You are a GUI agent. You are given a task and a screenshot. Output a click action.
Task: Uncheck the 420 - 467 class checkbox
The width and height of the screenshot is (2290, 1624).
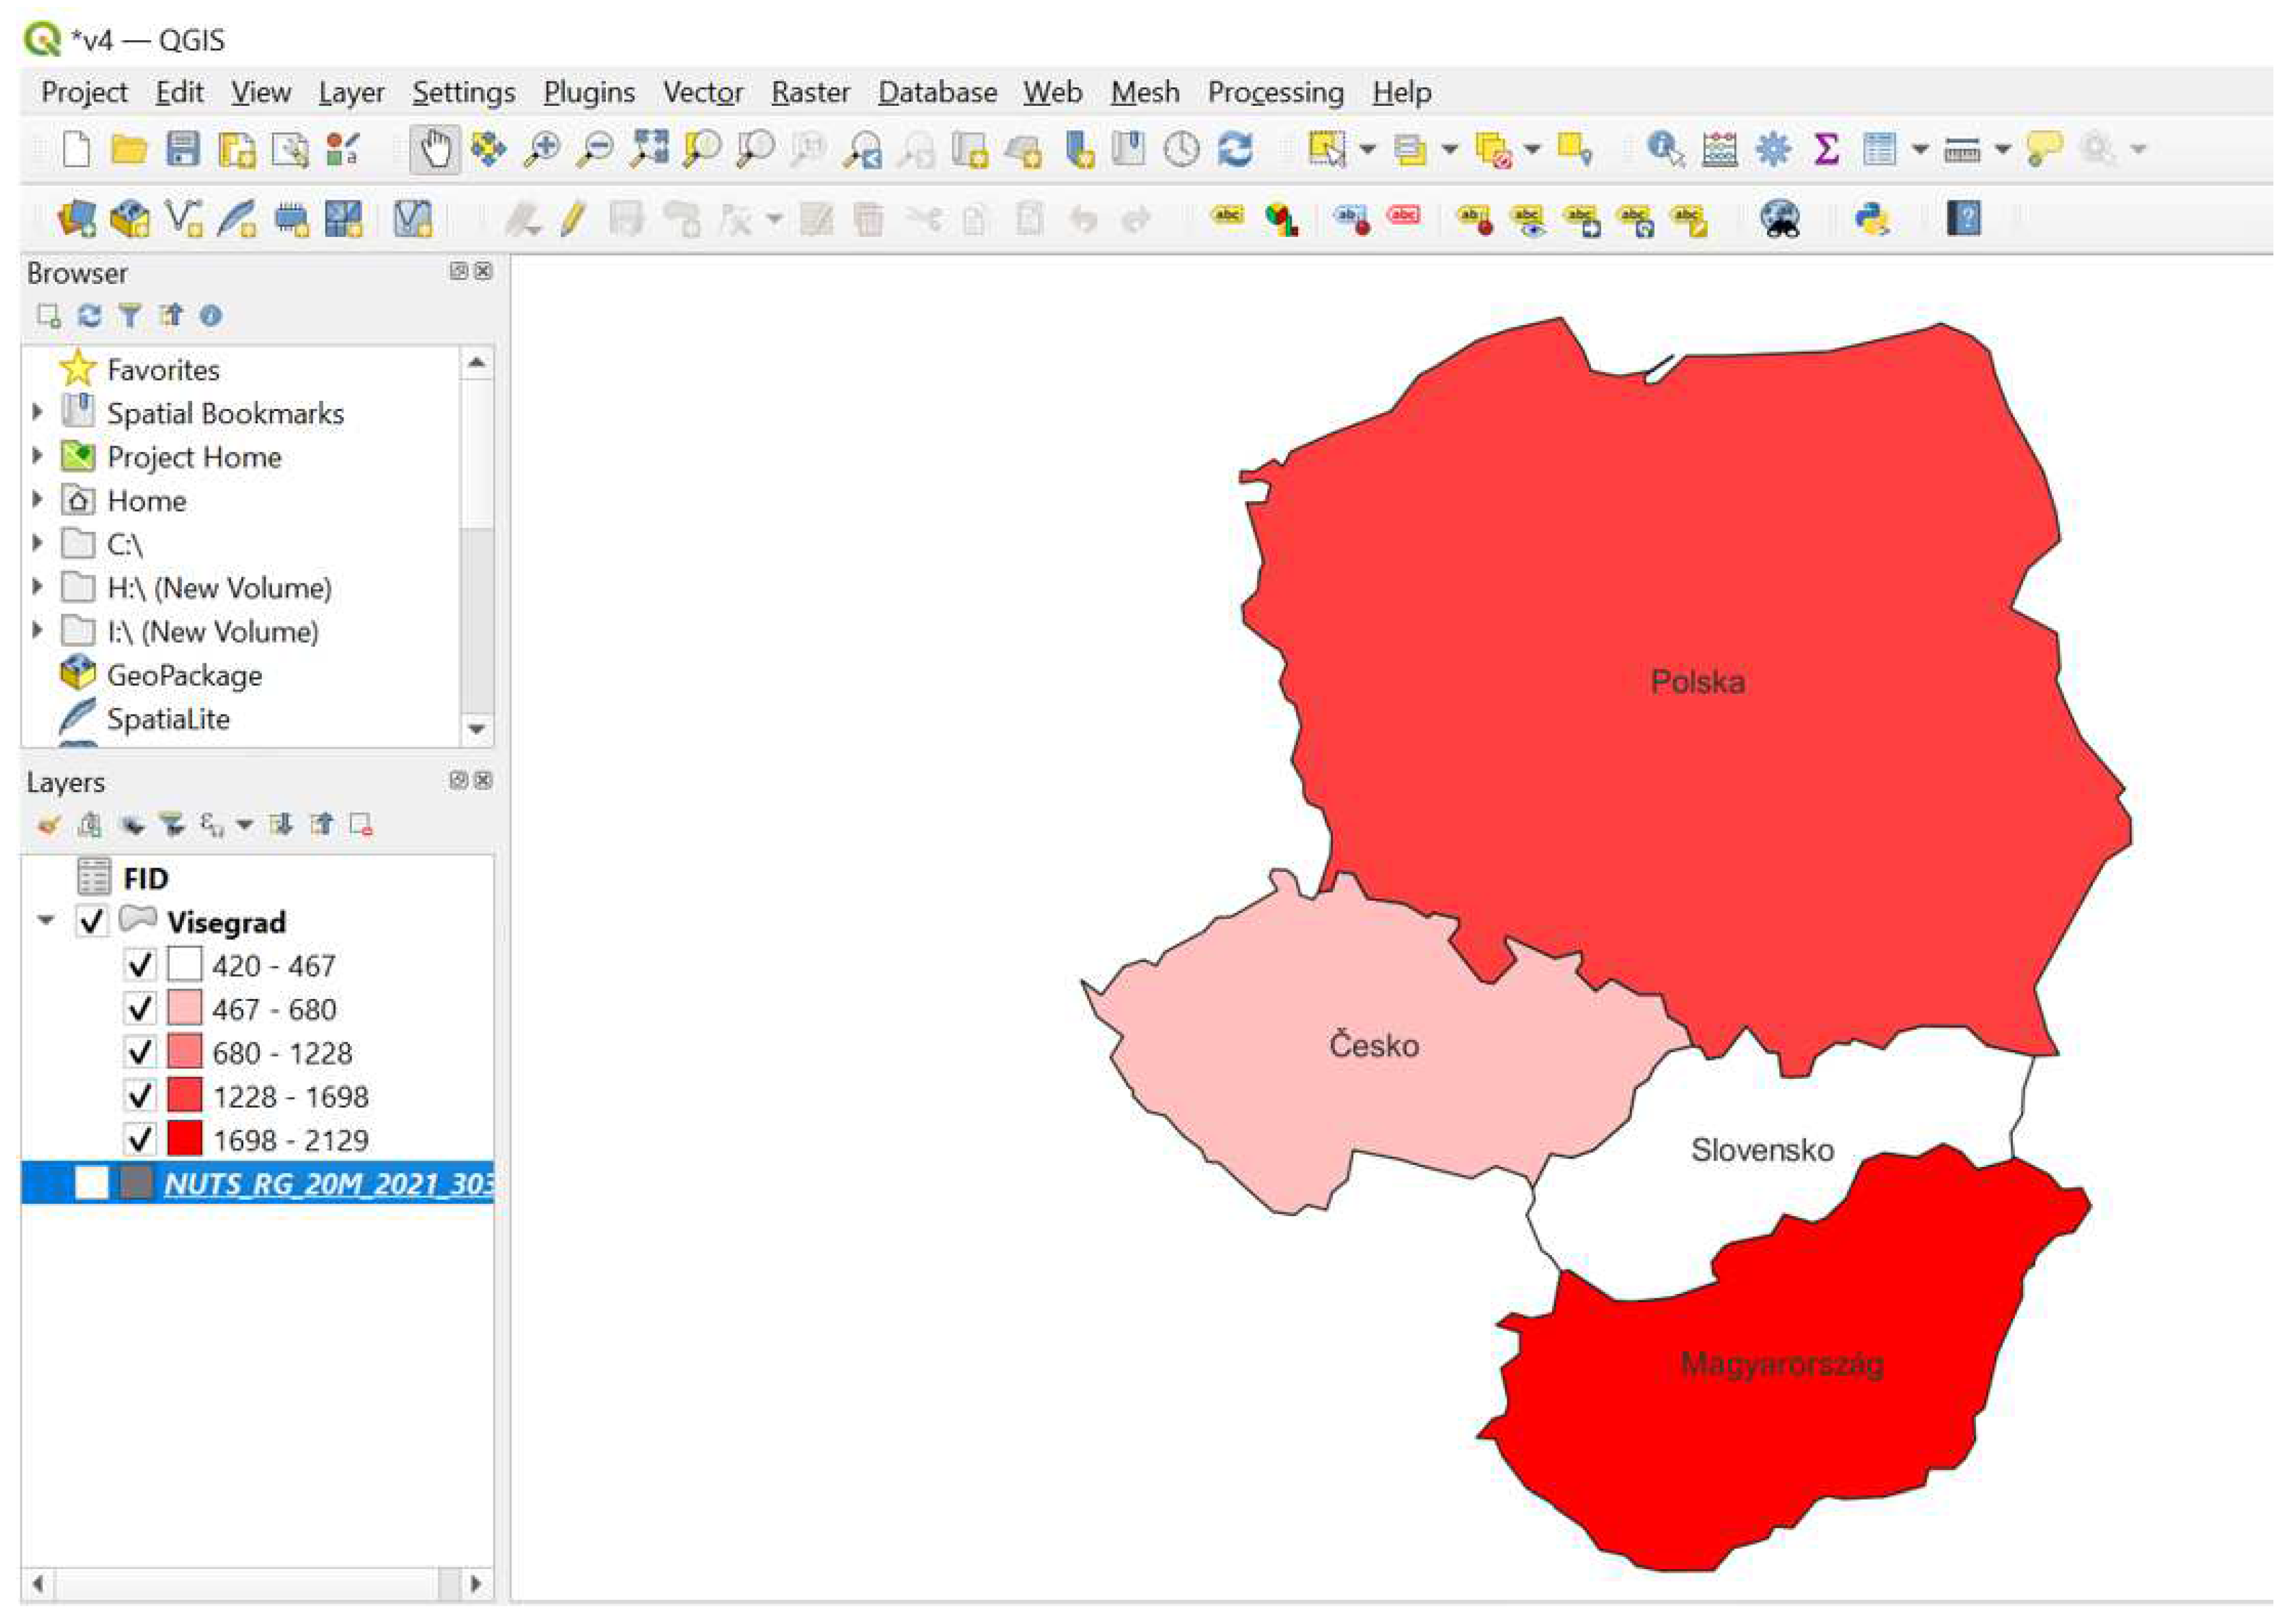(140, 966)
